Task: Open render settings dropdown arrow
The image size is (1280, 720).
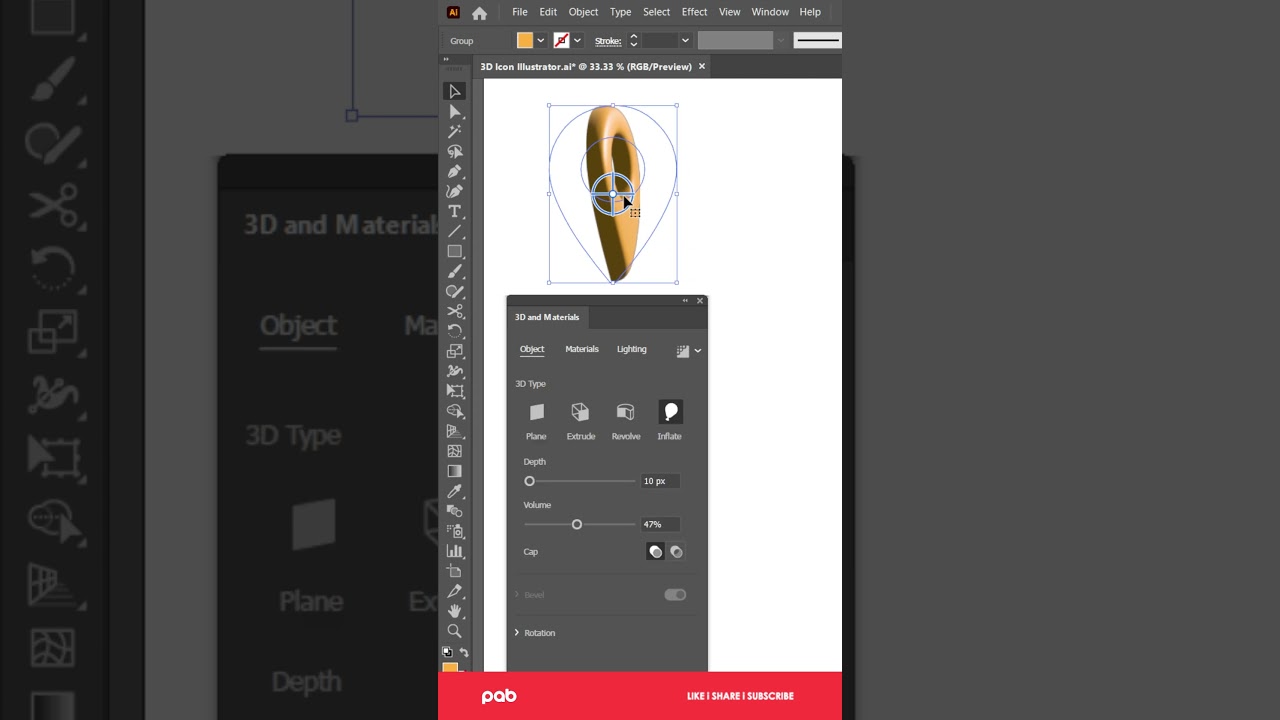Action: pos(698,351)
